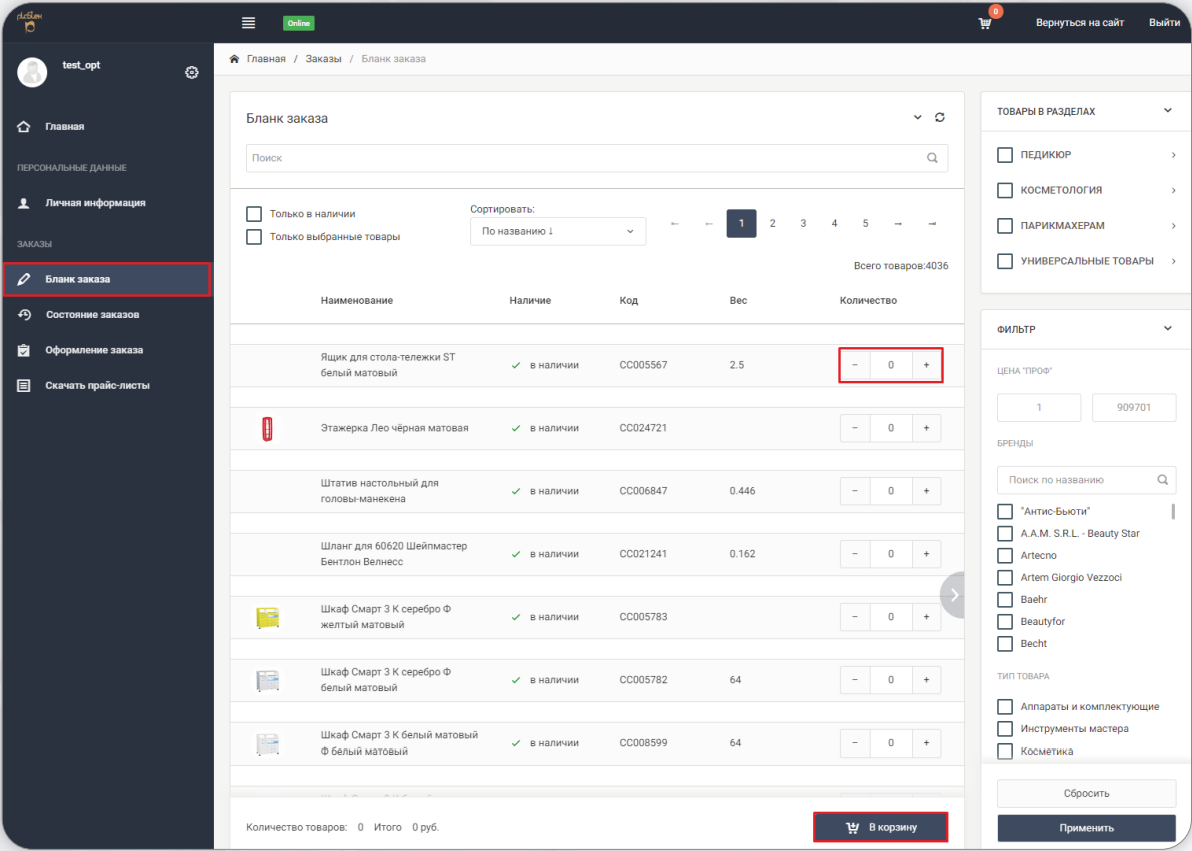Click the home icon in breadcrumb
1192x851 pixels.
pyautogui.click(x=234, y=59)
